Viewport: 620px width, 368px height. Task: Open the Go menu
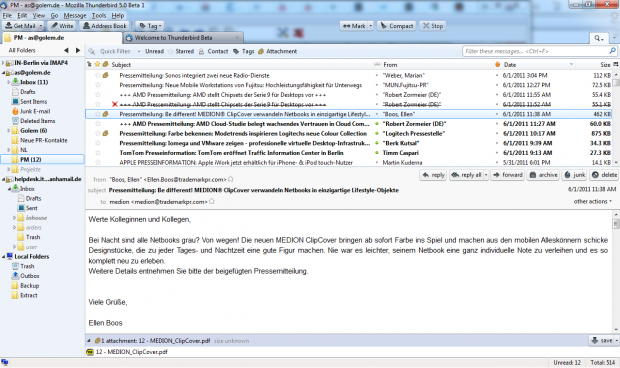coord(54,15)
